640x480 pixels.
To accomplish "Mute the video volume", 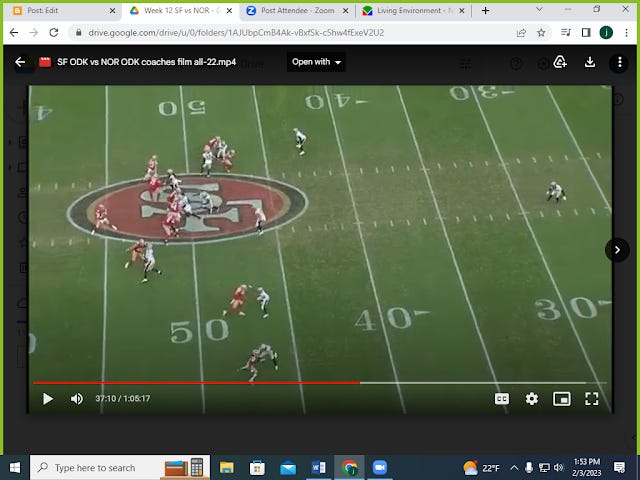I will 76,399.
